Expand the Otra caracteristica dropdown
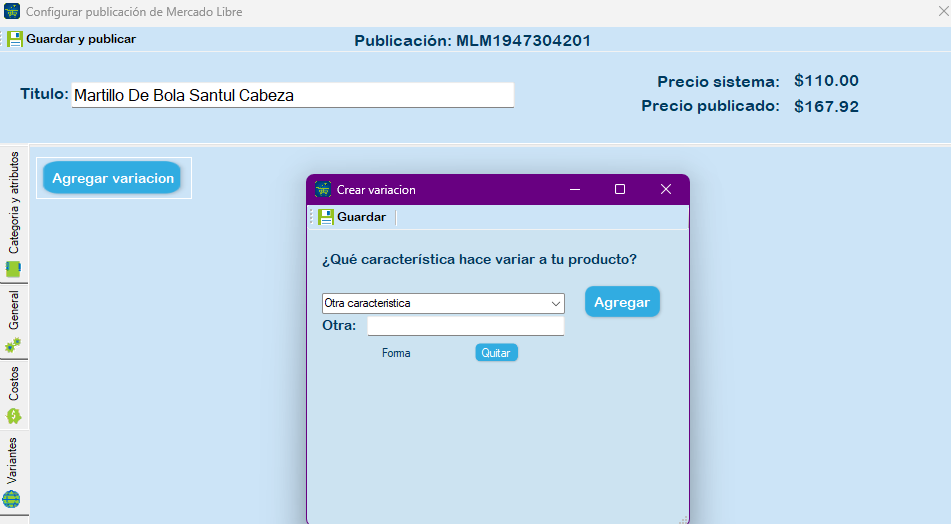Viewport: 951px width, 524px height. pos(556,303)
